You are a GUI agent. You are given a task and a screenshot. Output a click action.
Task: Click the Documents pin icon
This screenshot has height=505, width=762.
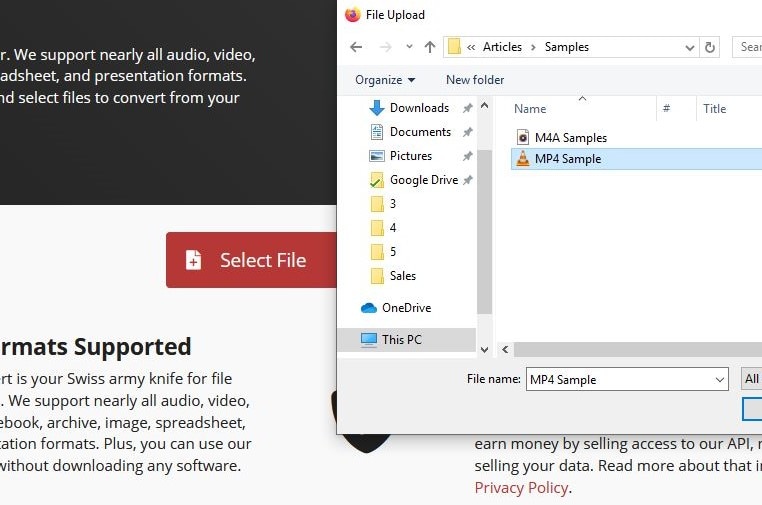(468, 132)
